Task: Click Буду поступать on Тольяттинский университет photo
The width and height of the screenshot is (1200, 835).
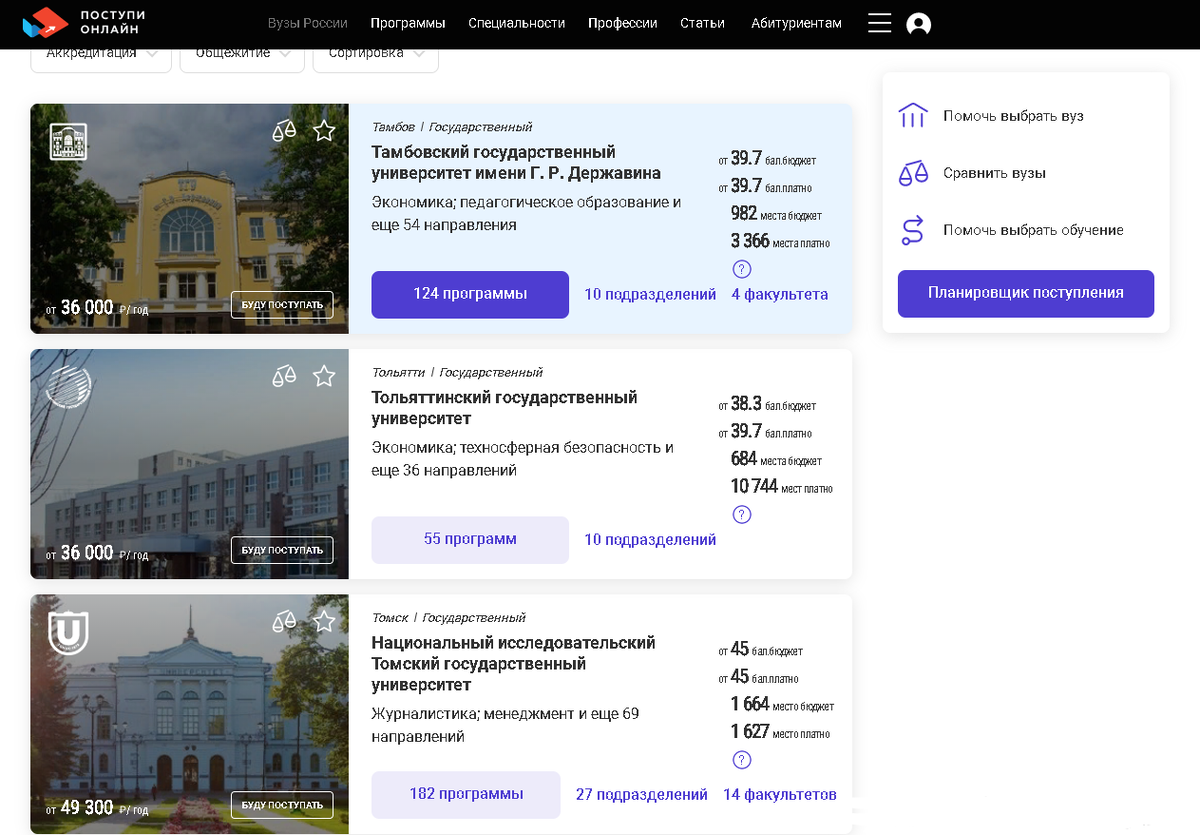Action: coord(282,550)
